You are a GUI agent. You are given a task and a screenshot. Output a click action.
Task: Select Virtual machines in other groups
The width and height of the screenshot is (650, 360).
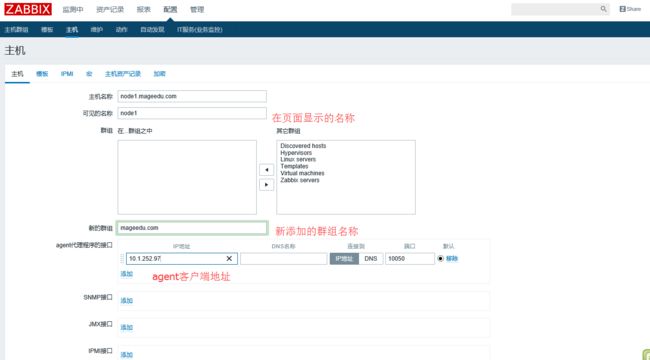[302, 173]
